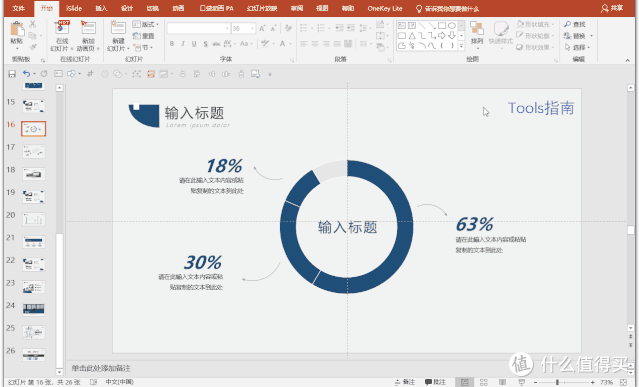This screenshot has width=639, height=387.
Task: Click the 63% text on the slide
Action: tap(474, 224)
